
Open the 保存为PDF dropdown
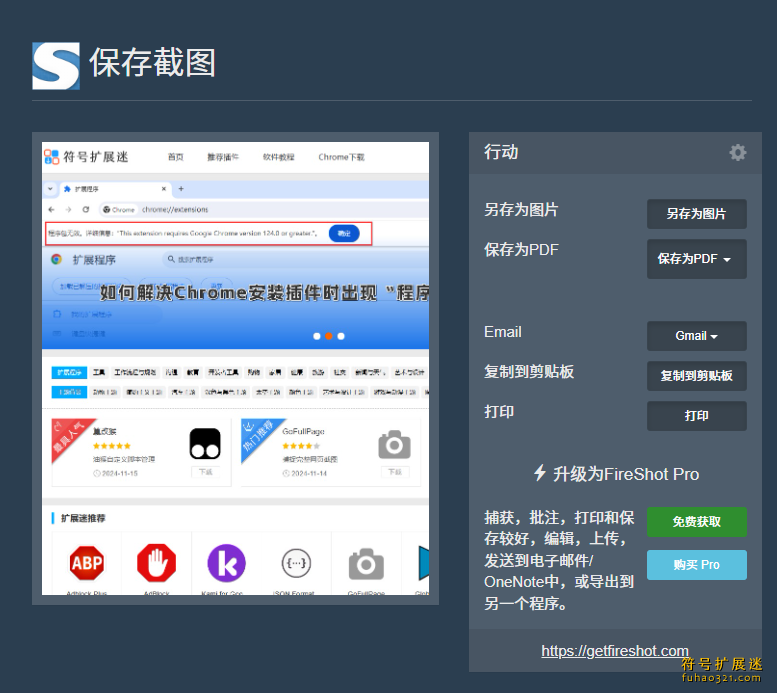(x=696, y=259)
